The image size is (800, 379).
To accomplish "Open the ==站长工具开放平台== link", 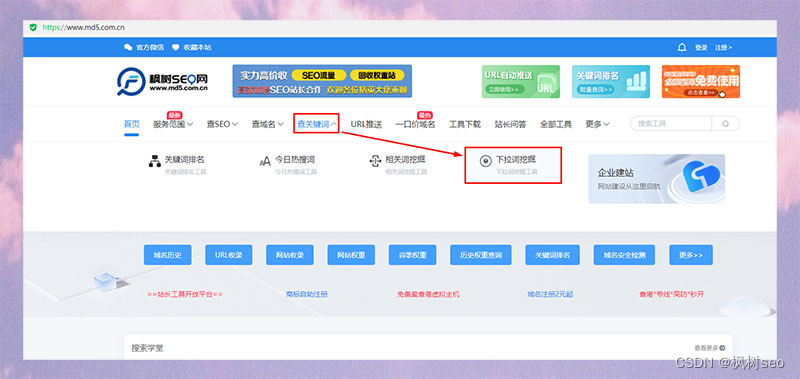I will click(x=185, y=294).
